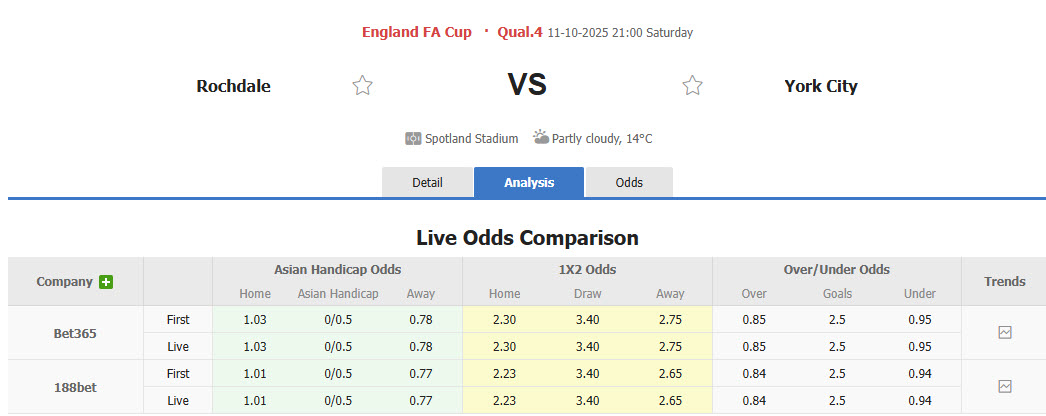Click the 188bet company name

[75, 386]
